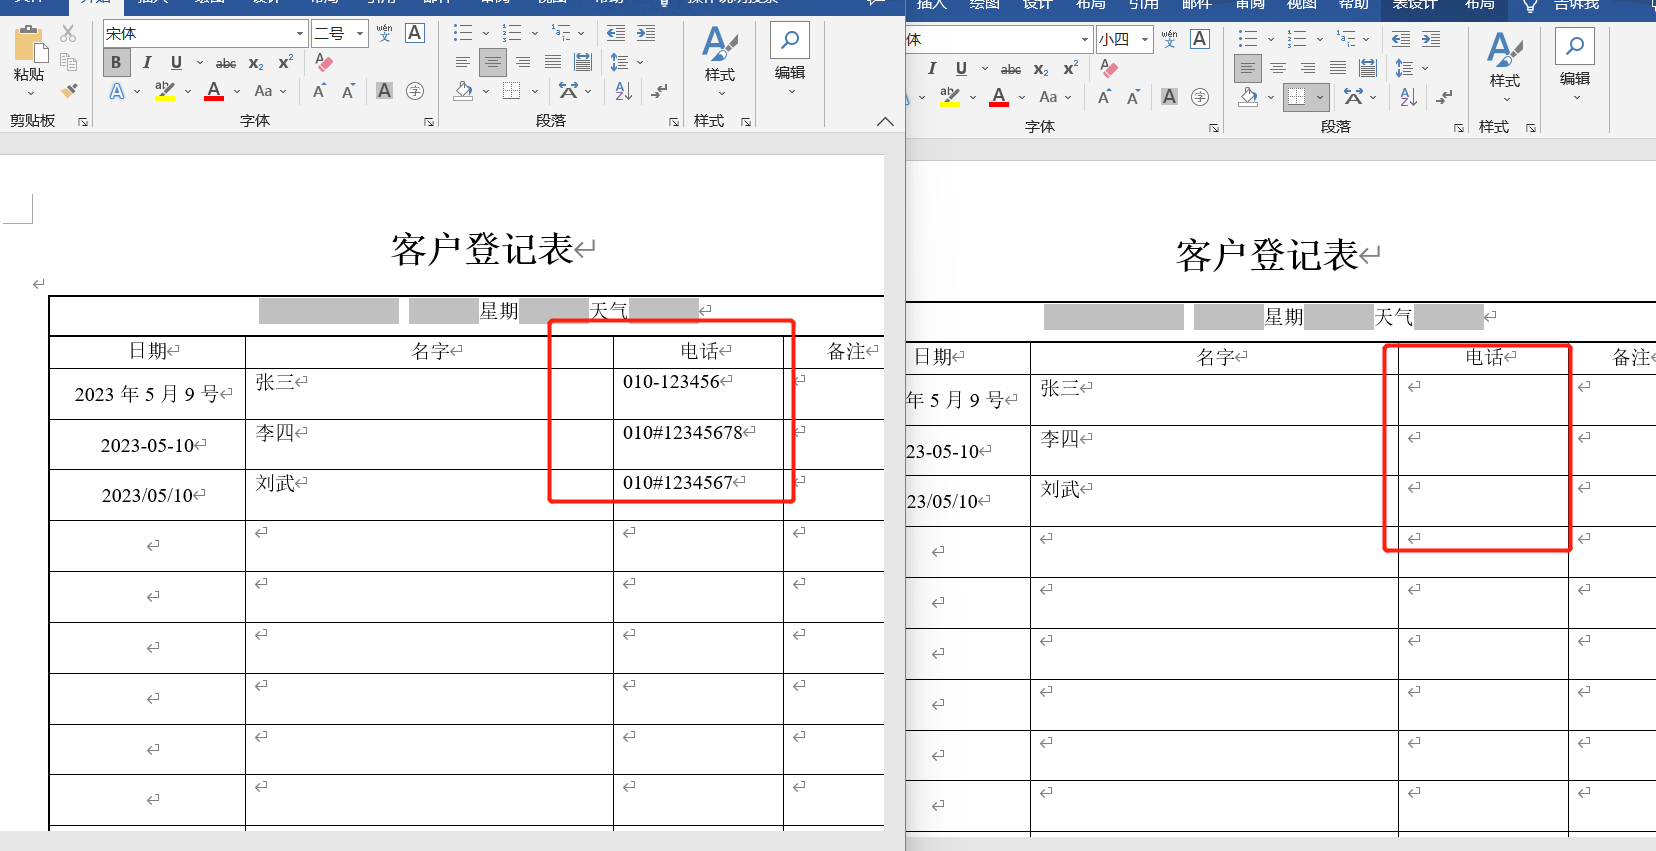Viewport: 1656px width, 851px height.
Task: Click phonetic guide wén icon in left window
Action: pyautogui.click(x=385, y=34)
